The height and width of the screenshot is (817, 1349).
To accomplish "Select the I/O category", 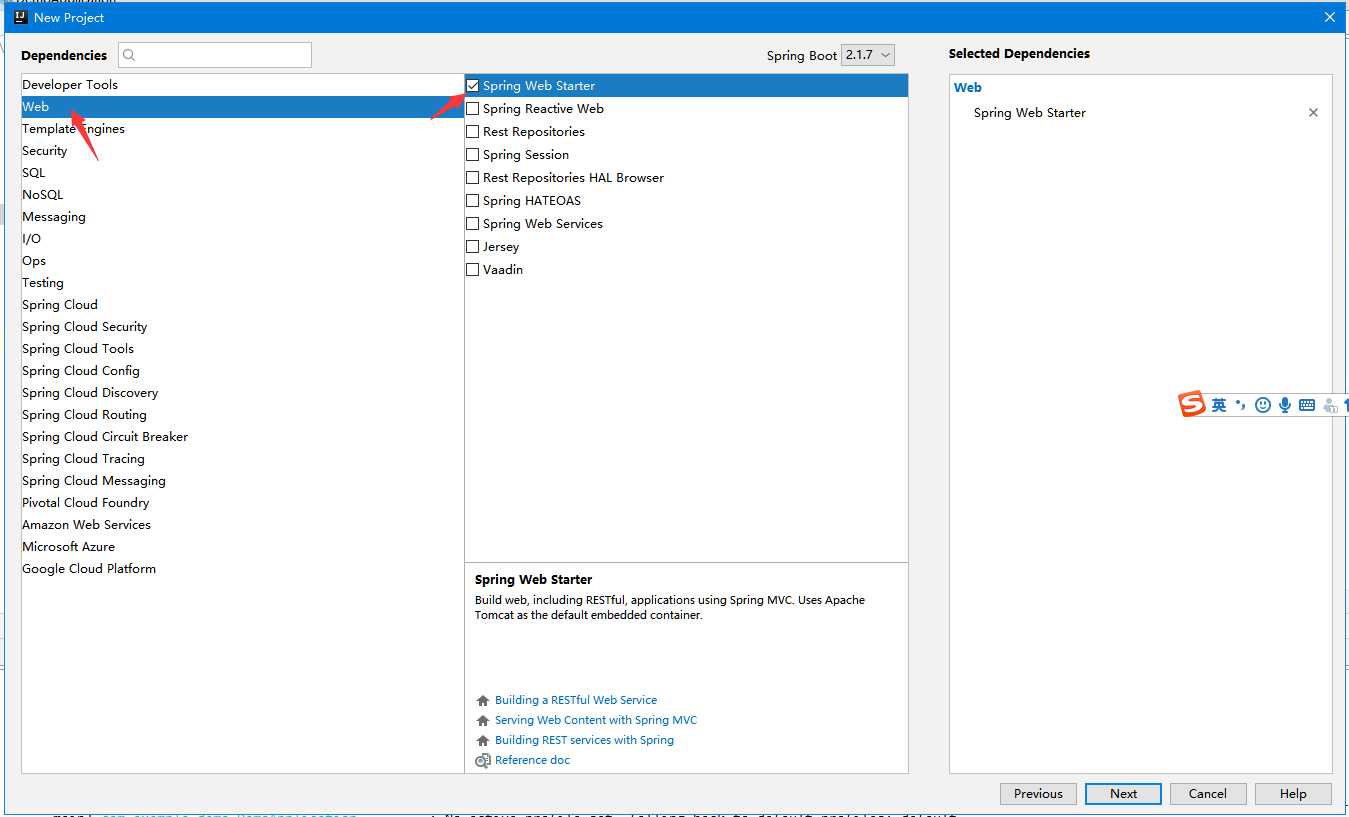I will (x=243, y=239).
